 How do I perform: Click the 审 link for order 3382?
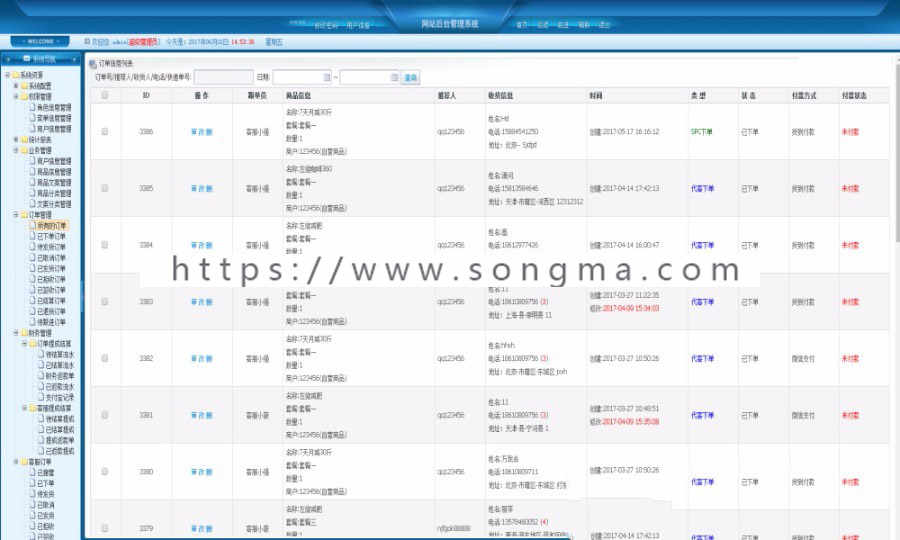tap(195, 359)
